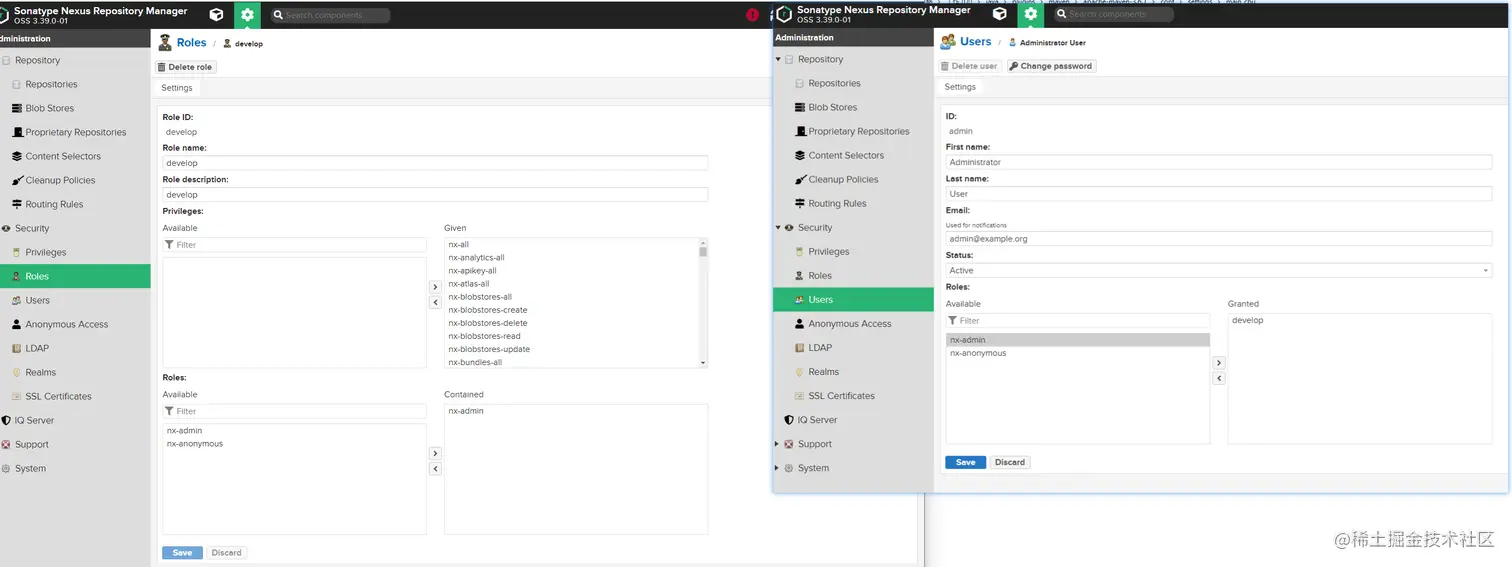The image size is (1512, 567).
Task: Click the red alert icon in left header
Action: (x=752, y=15)
